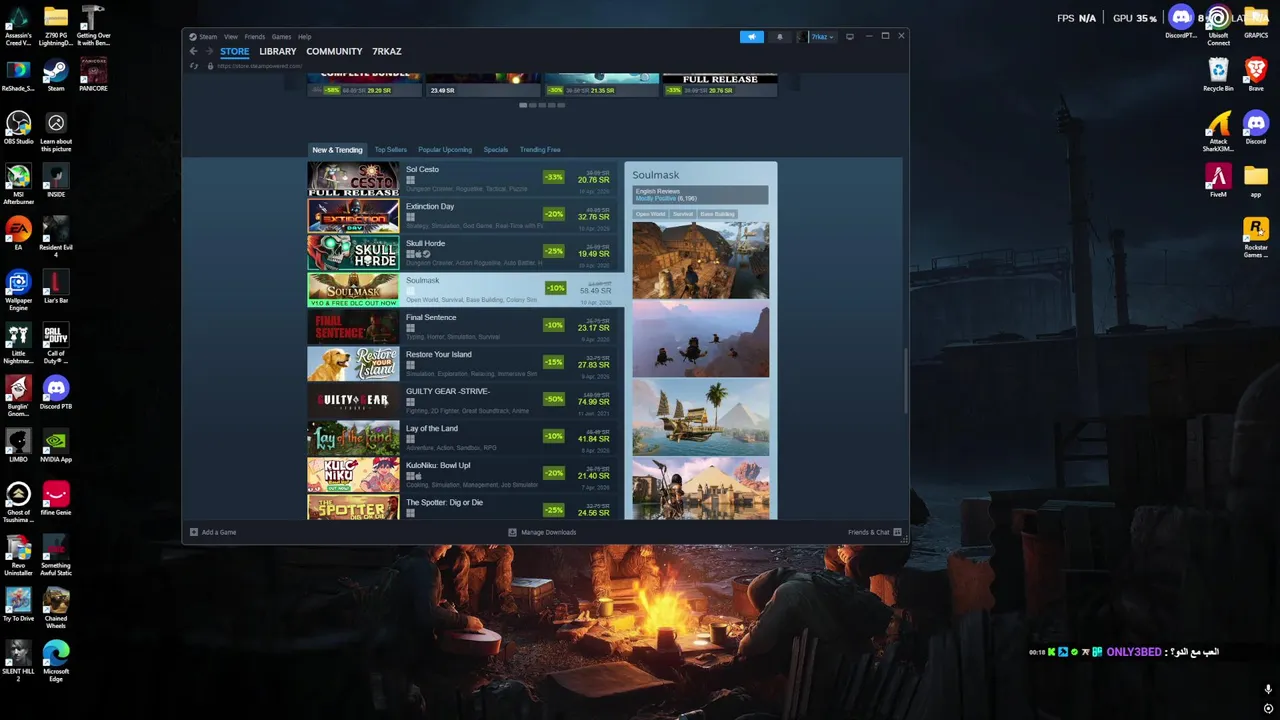Launch Call of Duty desktop icon
The height and width of the screenshot is (720, 1280).
(x=56, y=343)
